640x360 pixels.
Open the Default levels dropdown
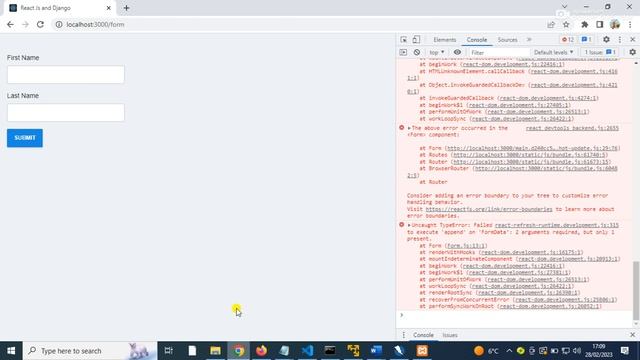(553, 52)
